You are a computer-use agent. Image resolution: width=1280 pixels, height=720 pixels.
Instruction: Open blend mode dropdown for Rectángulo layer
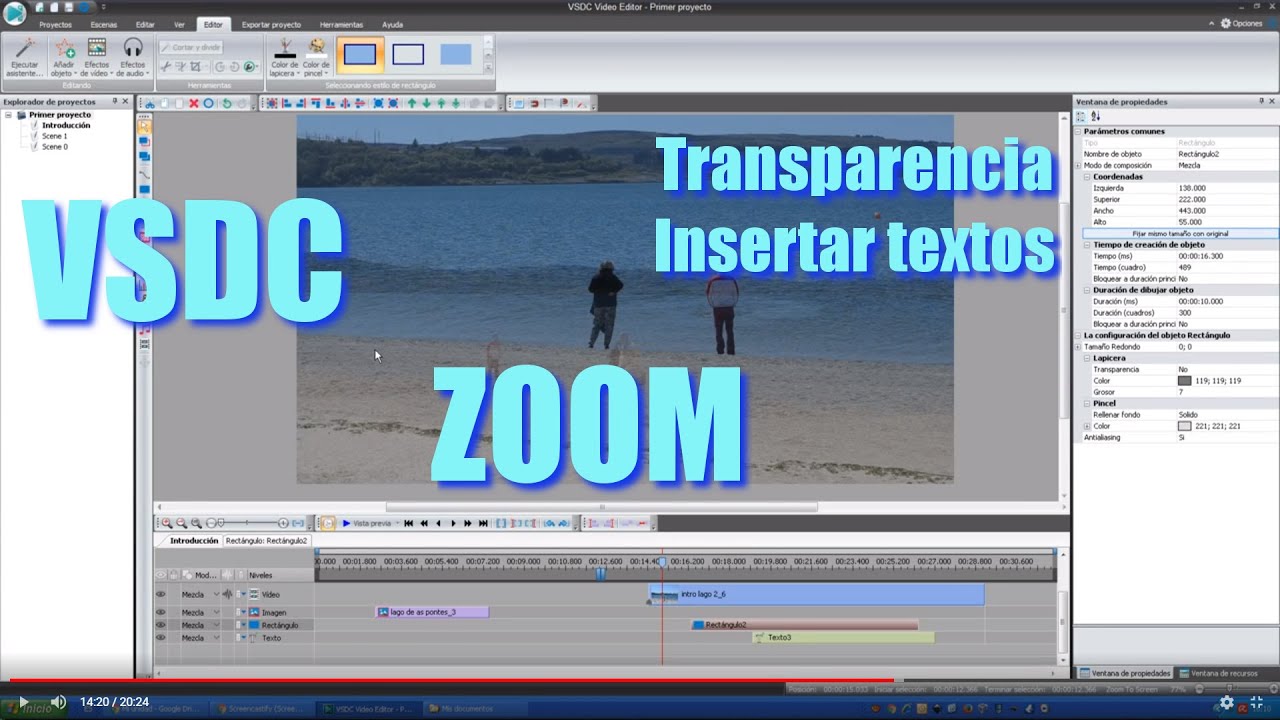pyautogui.click(x=217, y=625)
